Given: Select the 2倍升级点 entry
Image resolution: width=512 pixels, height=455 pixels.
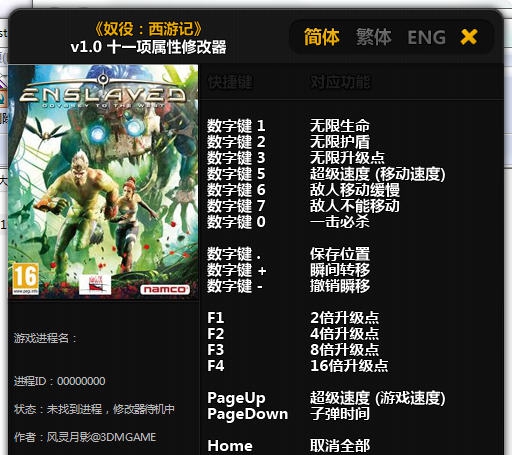Looking at the screenshot, I should click(344, 318).
